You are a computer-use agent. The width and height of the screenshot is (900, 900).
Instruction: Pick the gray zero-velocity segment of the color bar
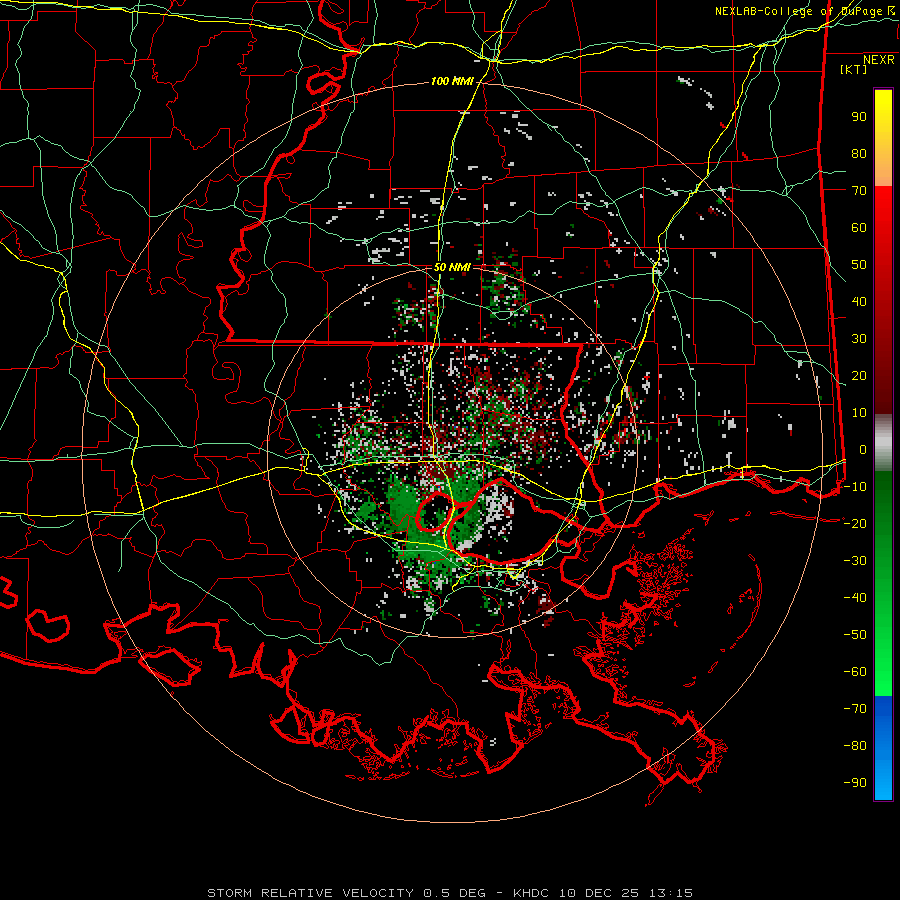pyautogui.click(x=883, y=443)
